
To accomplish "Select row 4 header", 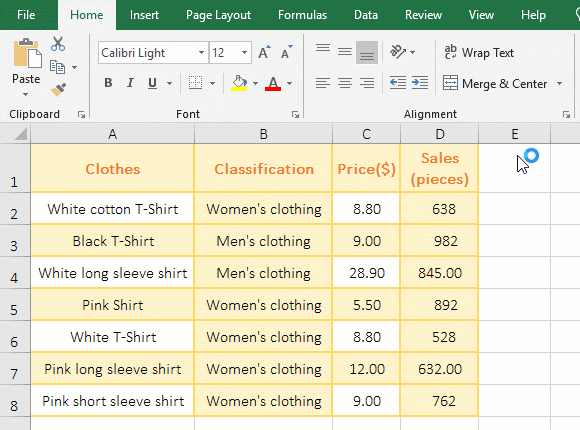I will pyautogui.click(x=14, y=273).
